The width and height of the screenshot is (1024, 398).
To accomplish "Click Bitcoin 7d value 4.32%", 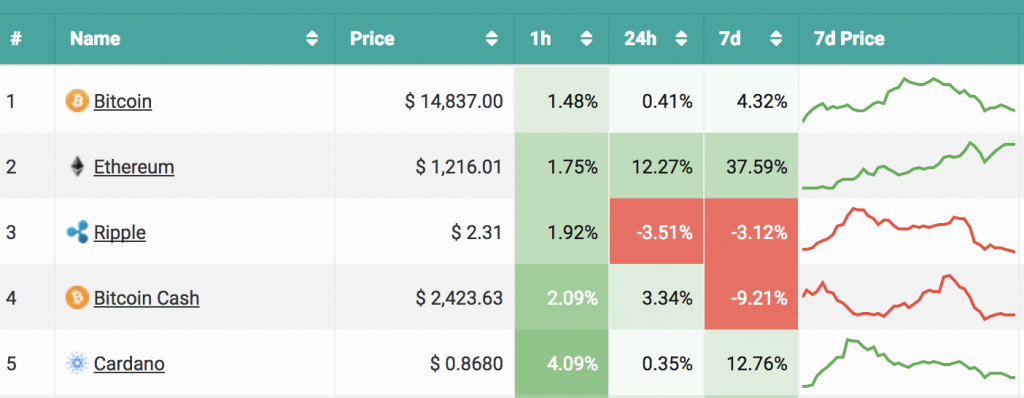I will pos(761,101).
